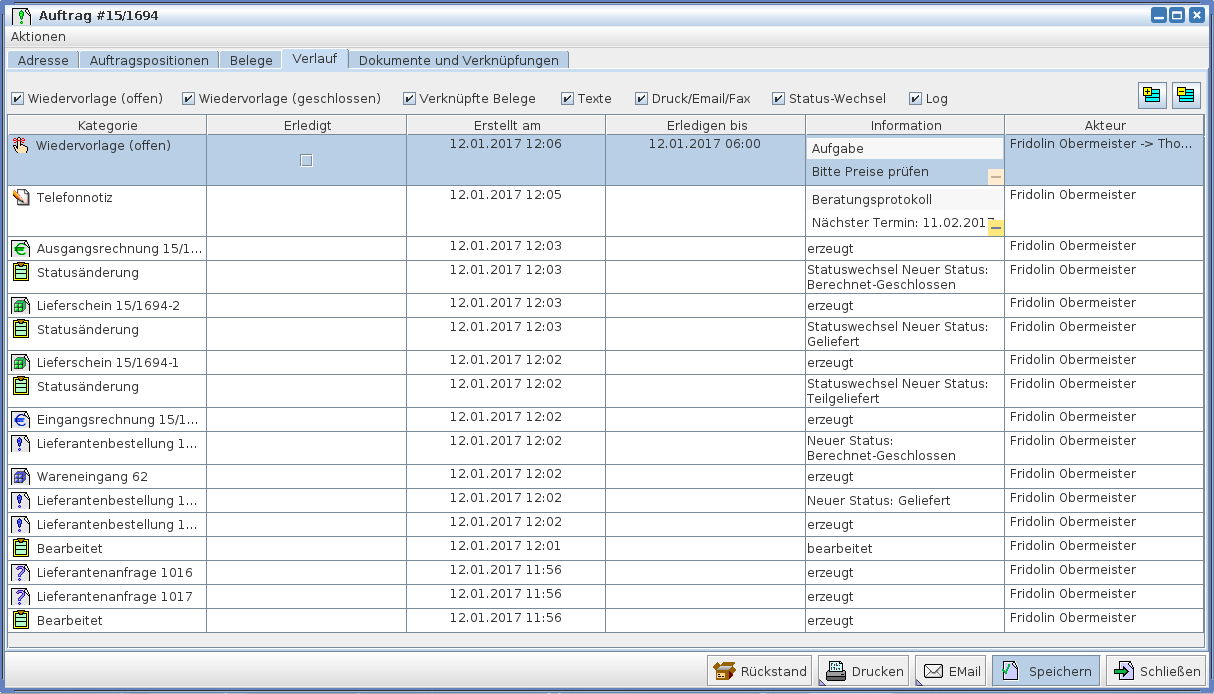The height and width of the screenshot is (694, 1214).
Task: Click the Lieferschein 15/1694-2 icon
Action: 21,306
